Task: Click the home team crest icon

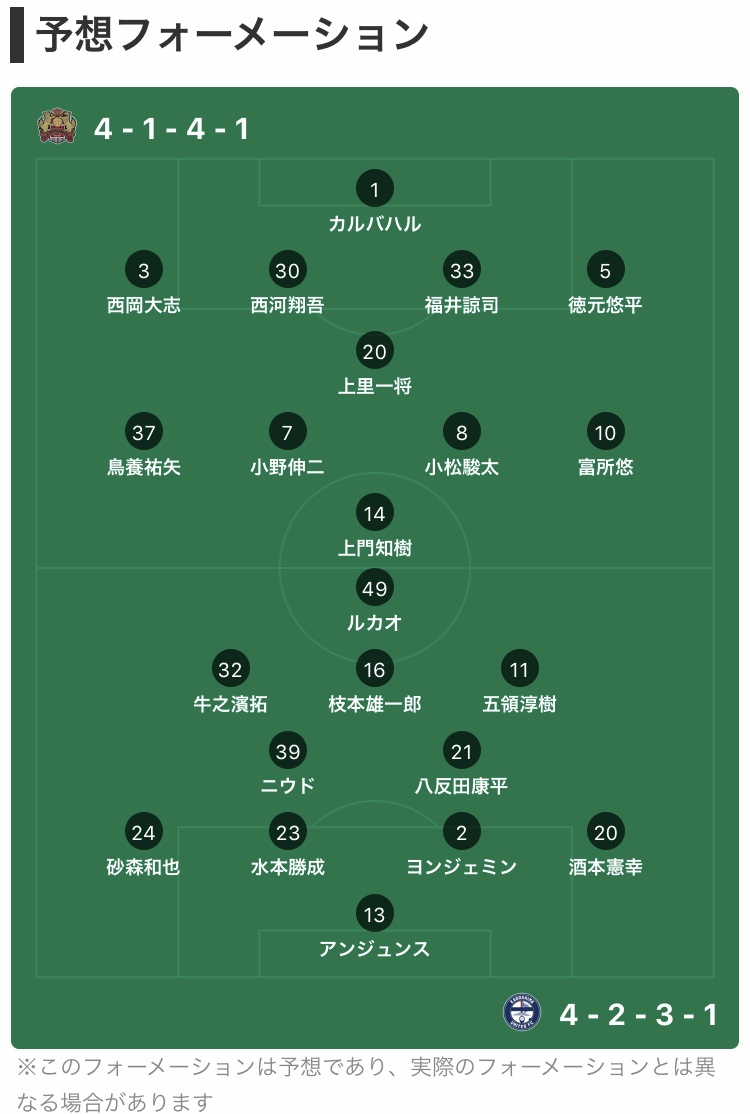Action: [x=57, y=126]
